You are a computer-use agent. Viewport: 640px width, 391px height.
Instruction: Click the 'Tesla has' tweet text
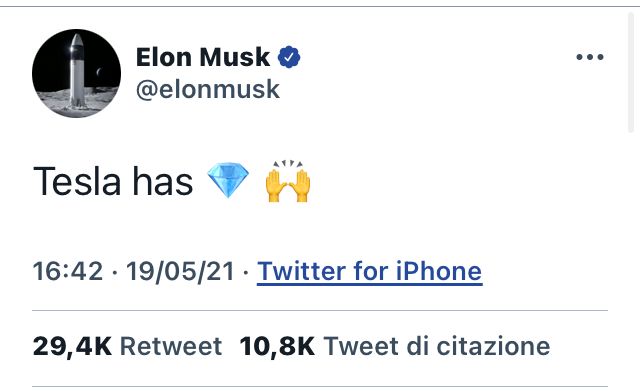pyautogui.click(x=113, y=181)
